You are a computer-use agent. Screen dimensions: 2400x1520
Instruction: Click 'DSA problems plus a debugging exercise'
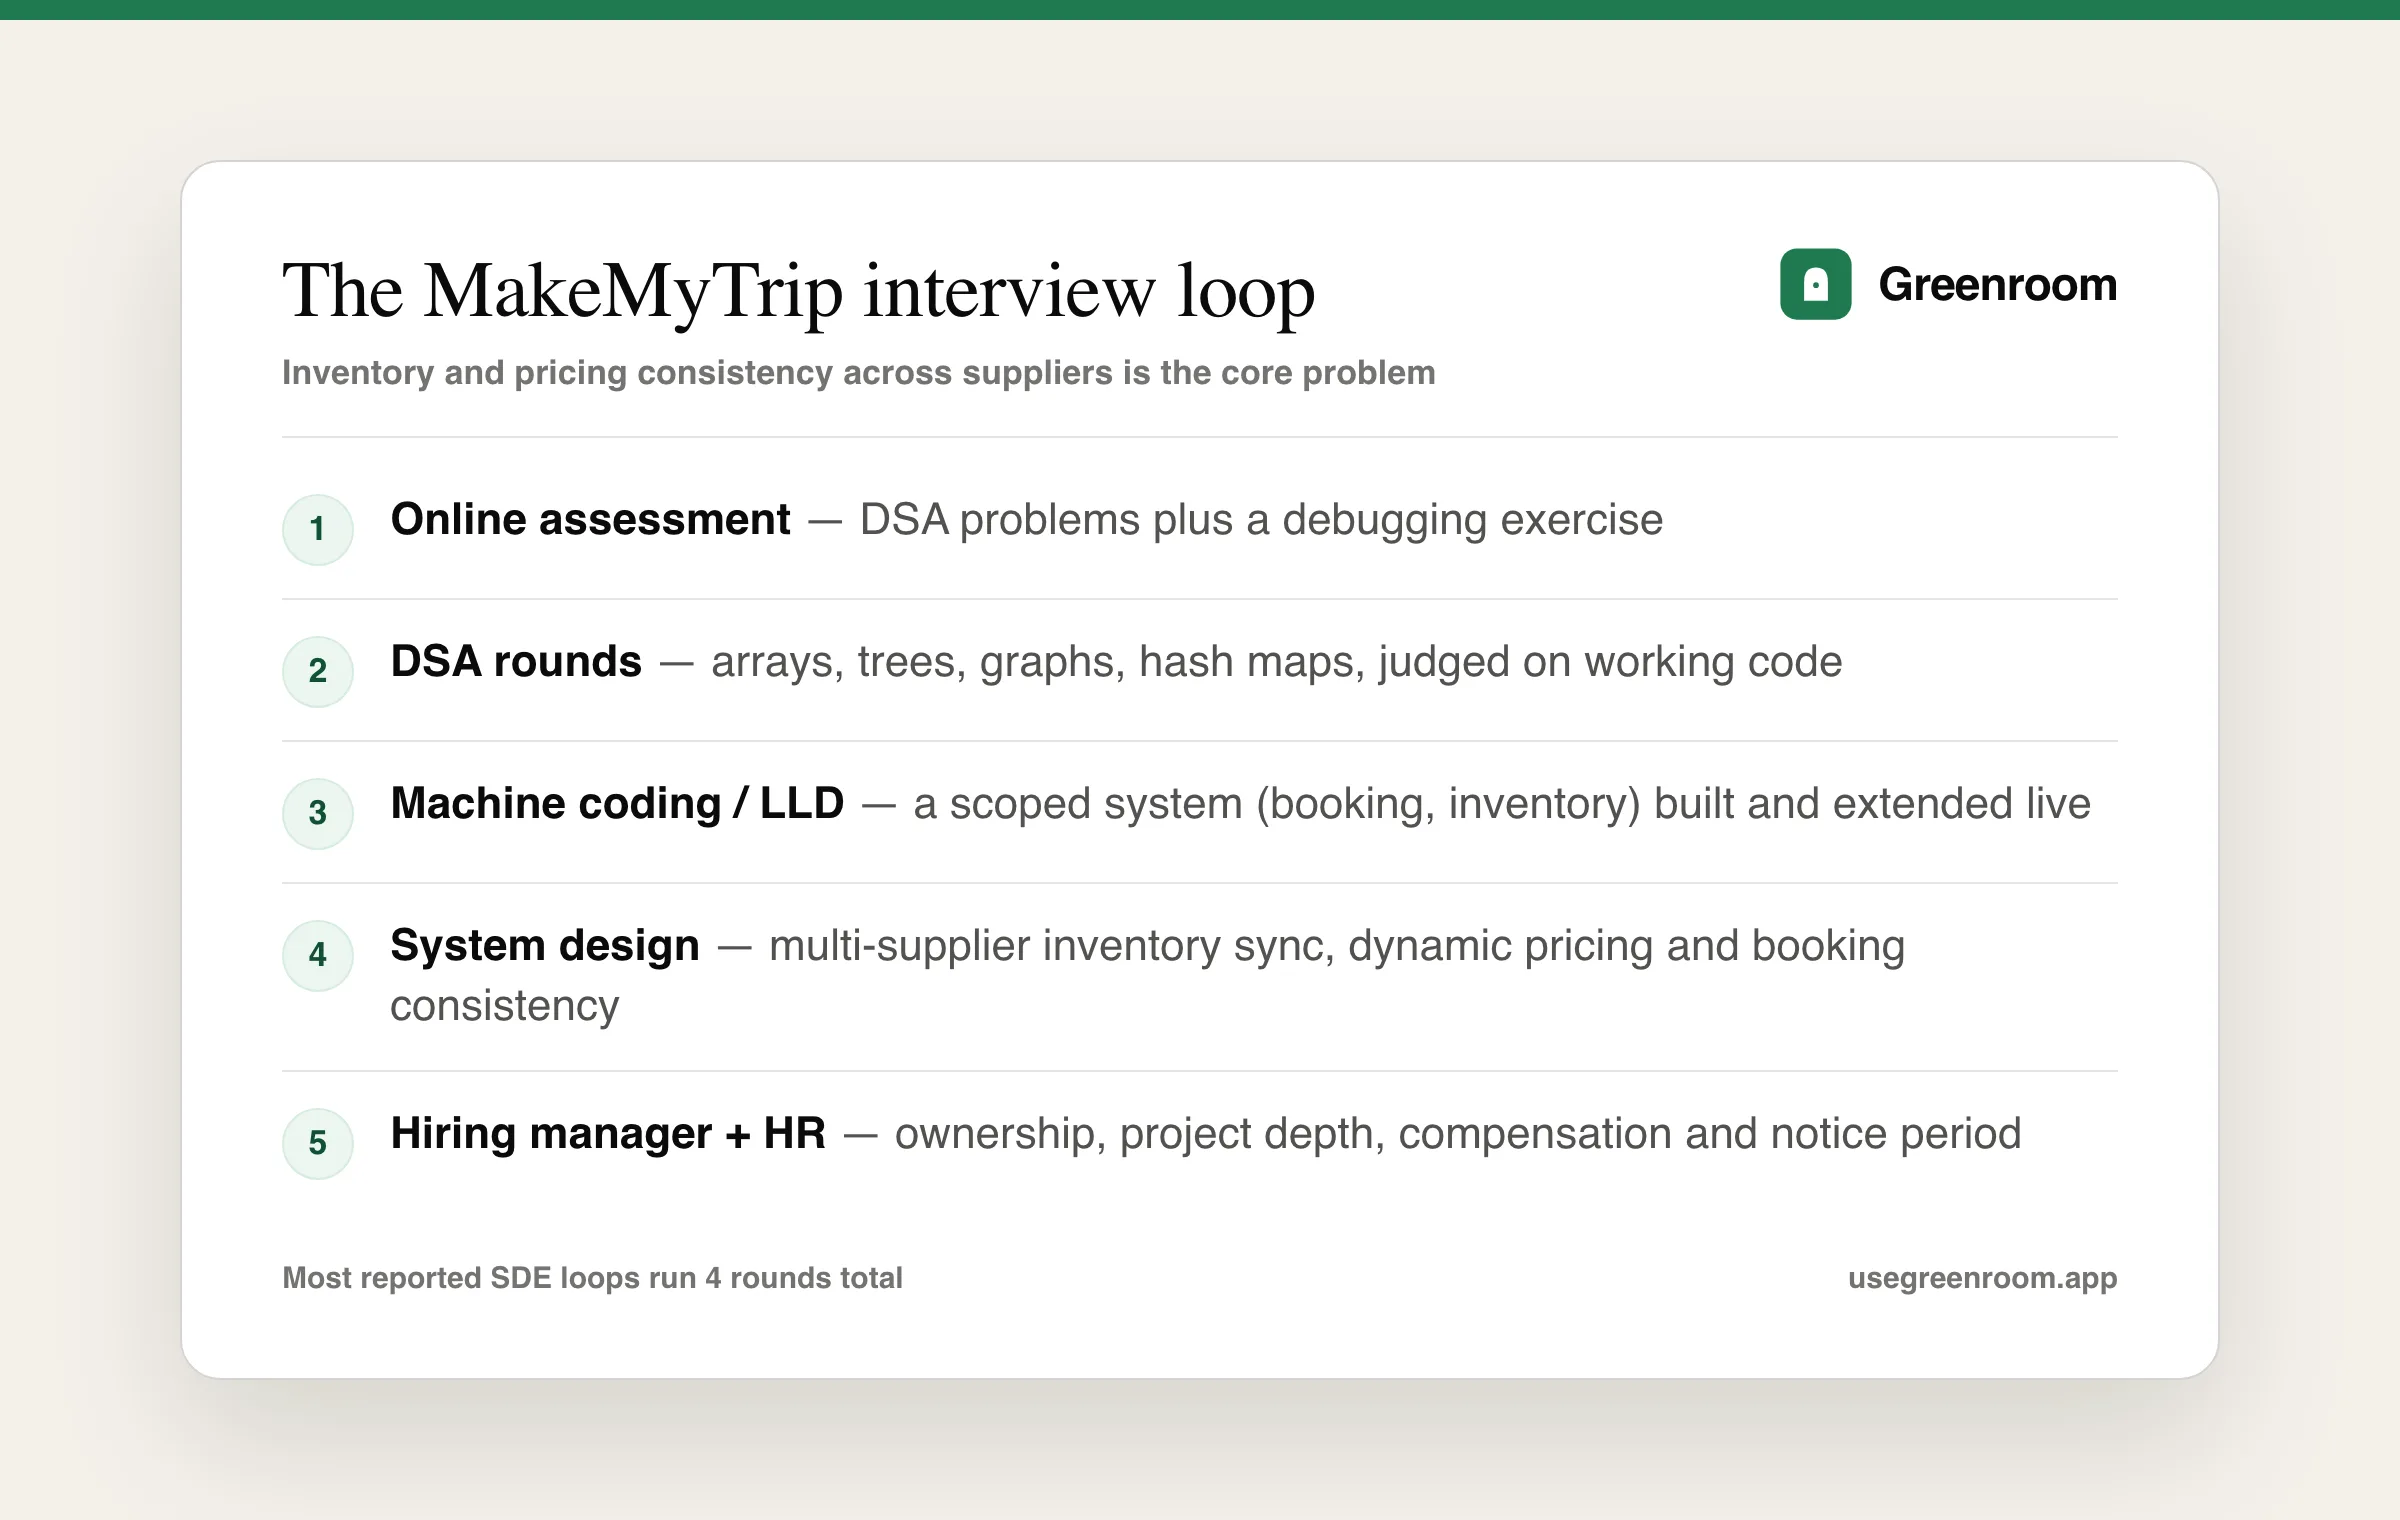1261,521
